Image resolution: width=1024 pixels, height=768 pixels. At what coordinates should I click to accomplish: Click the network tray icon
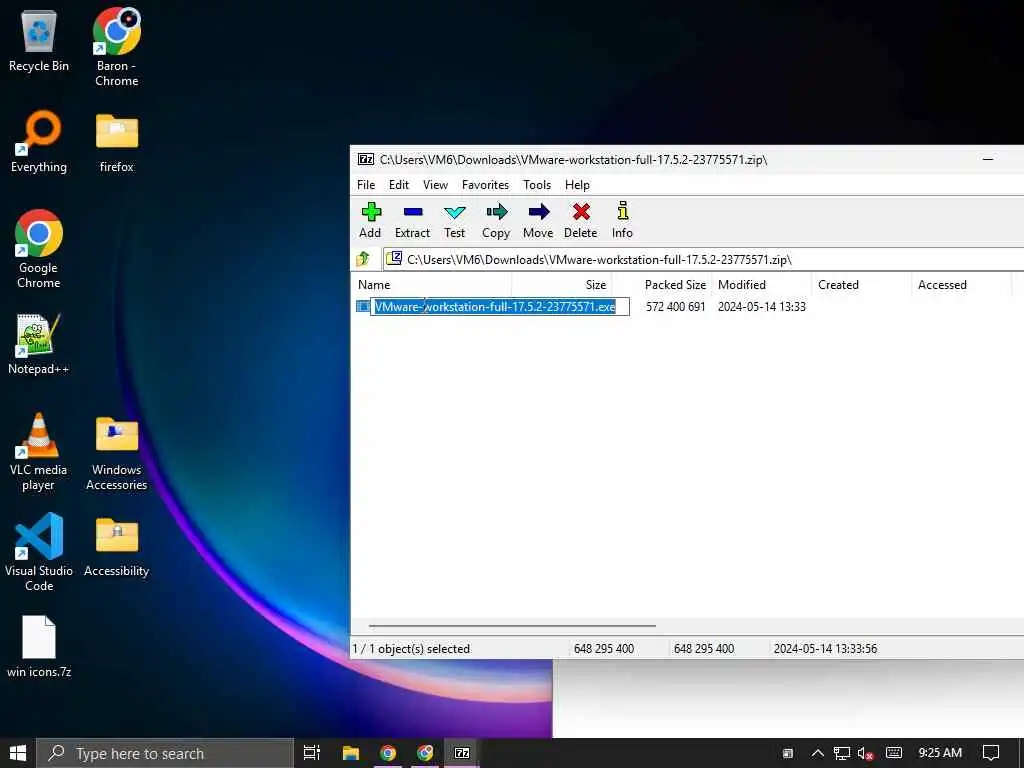842,753
